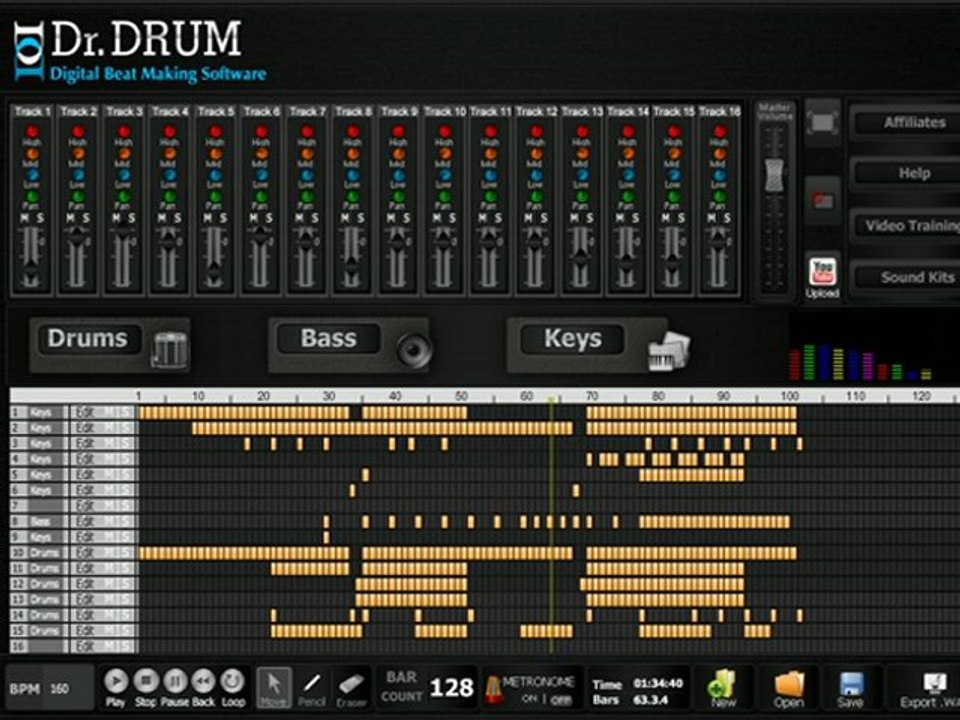Click the keyboard icon beside Keys
The width and height of the screenshot is (960, 720).
[669, 351]
